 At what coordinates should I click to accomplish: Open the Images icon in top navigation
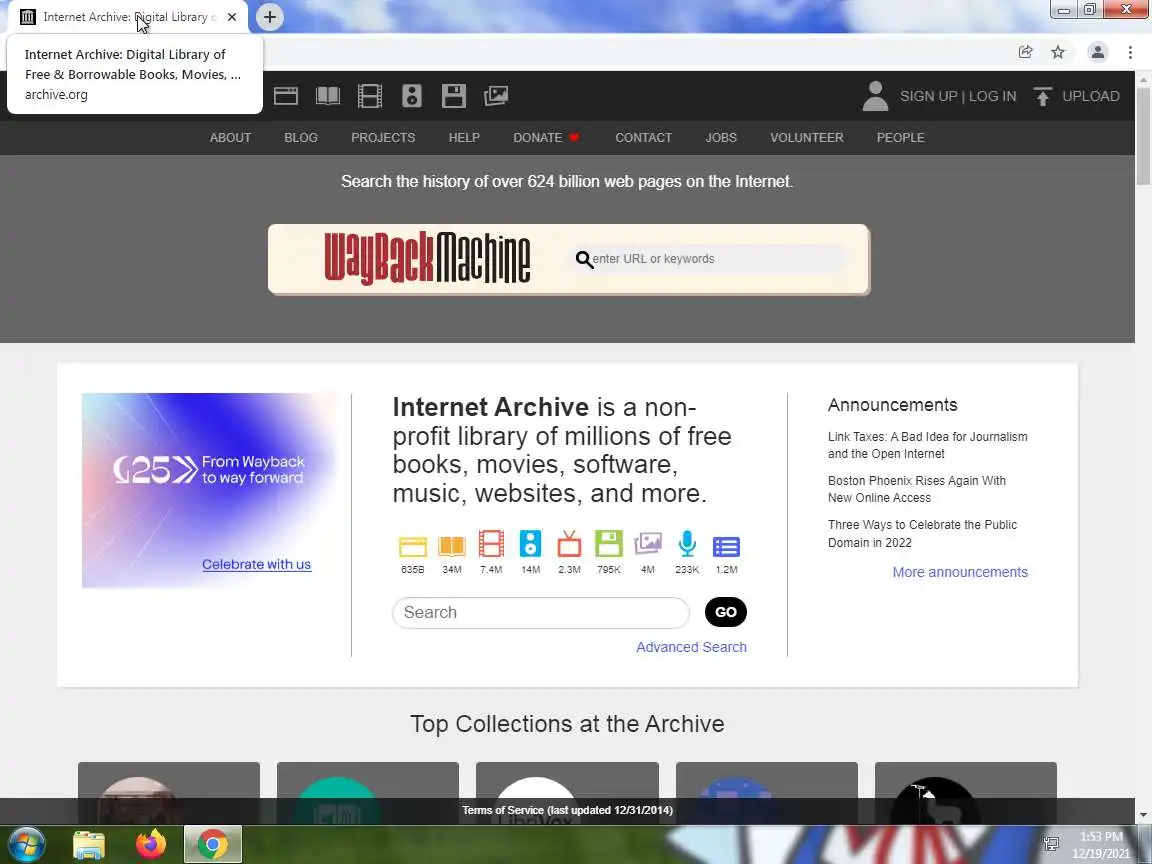pos(496,96)
